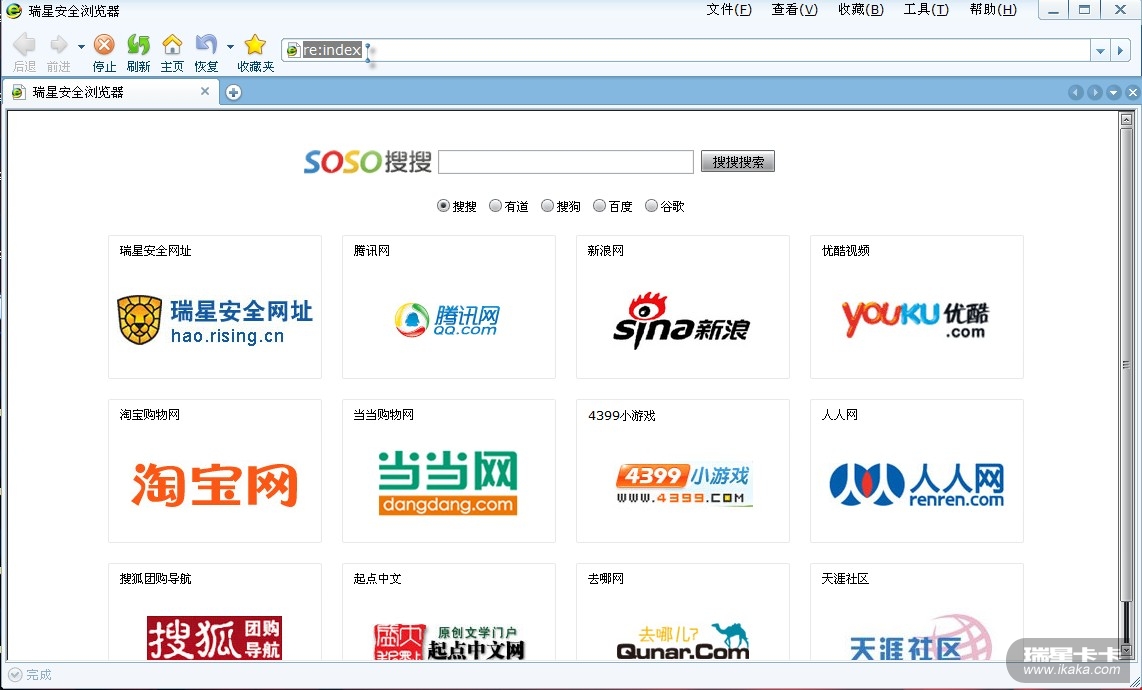Open the 收藏(B) menu

pos(861,9)
